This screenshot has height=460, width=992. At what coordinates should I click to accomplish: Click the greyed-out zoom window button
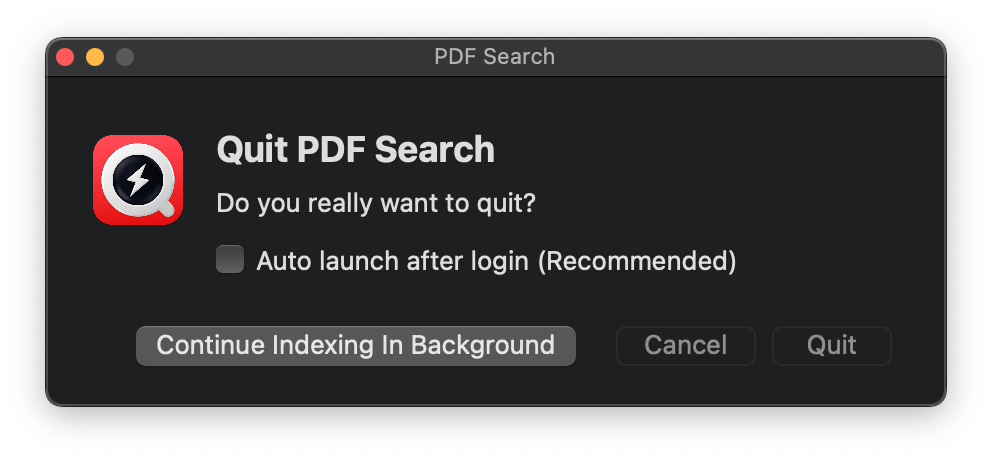click(125, 57)
